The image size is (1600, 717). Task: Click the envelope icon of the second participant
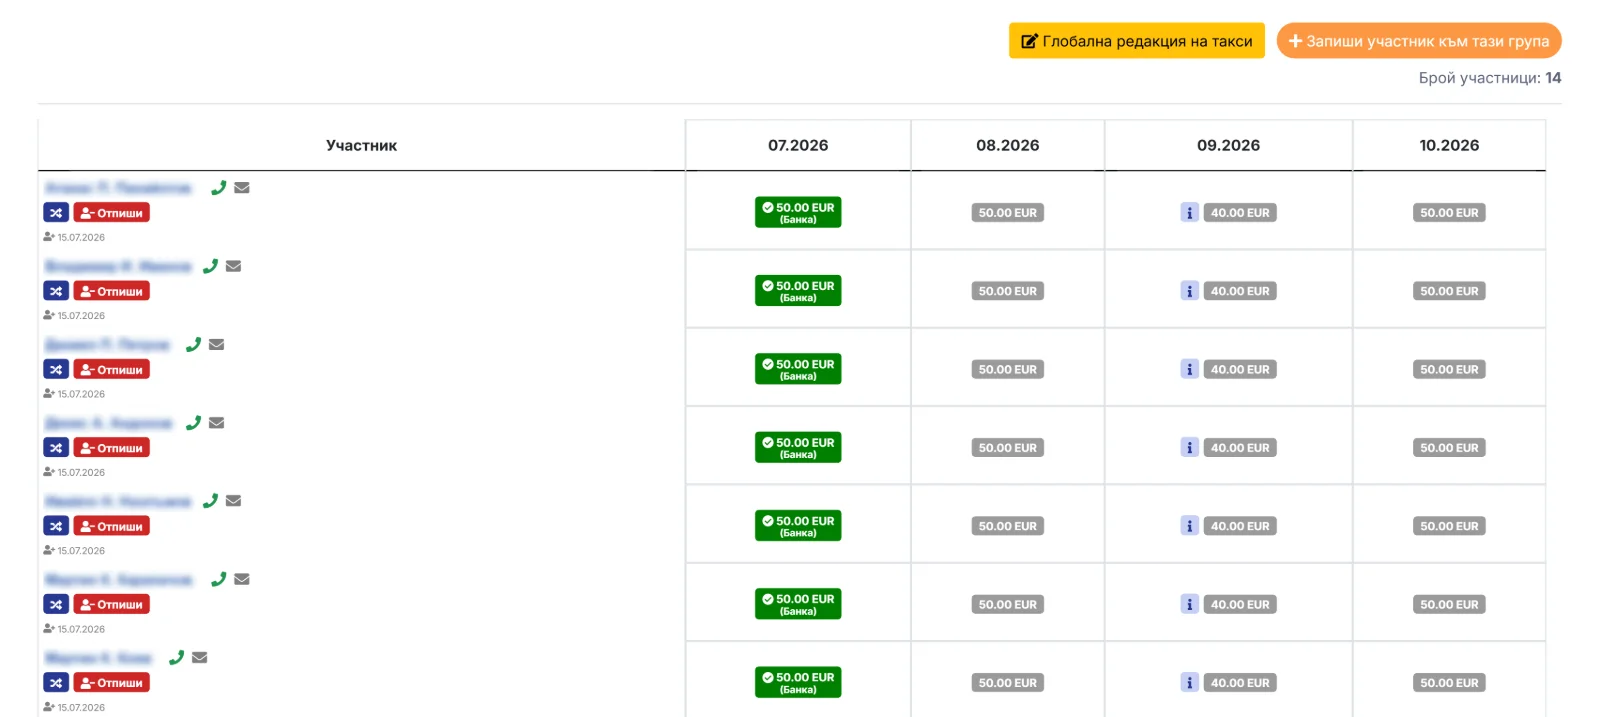point(233,266)
